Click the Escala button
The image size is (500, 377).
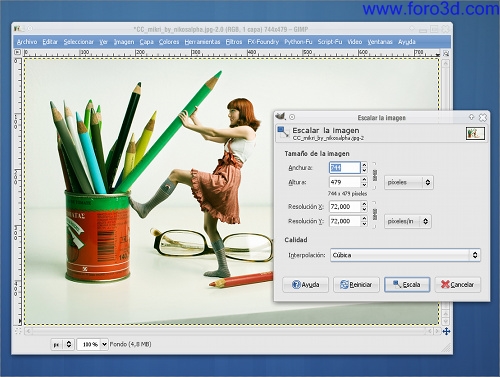tap(407, 285)
